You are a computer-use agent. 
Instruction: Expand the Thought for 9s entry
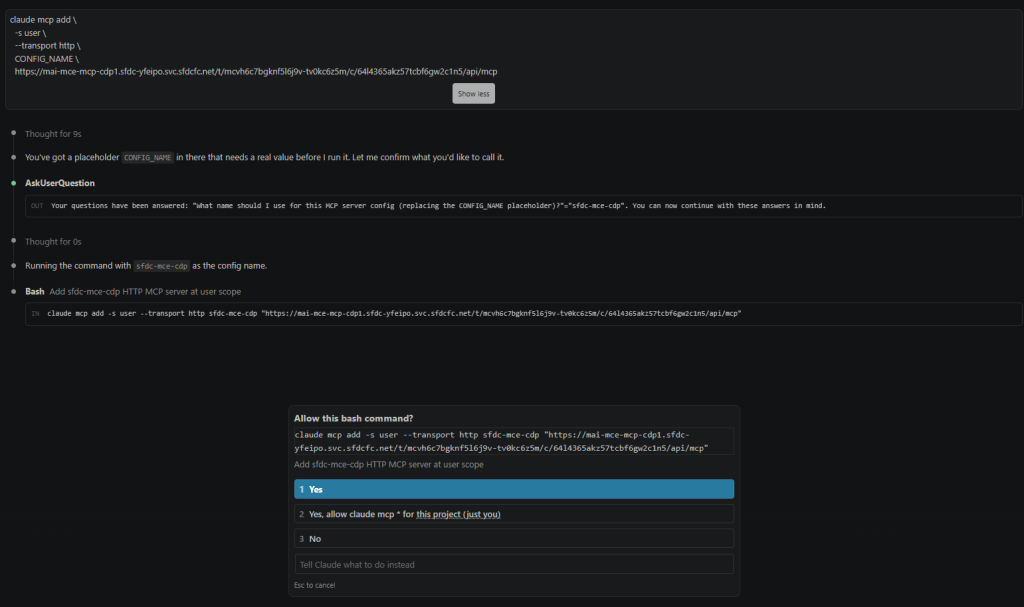(53, 134)
